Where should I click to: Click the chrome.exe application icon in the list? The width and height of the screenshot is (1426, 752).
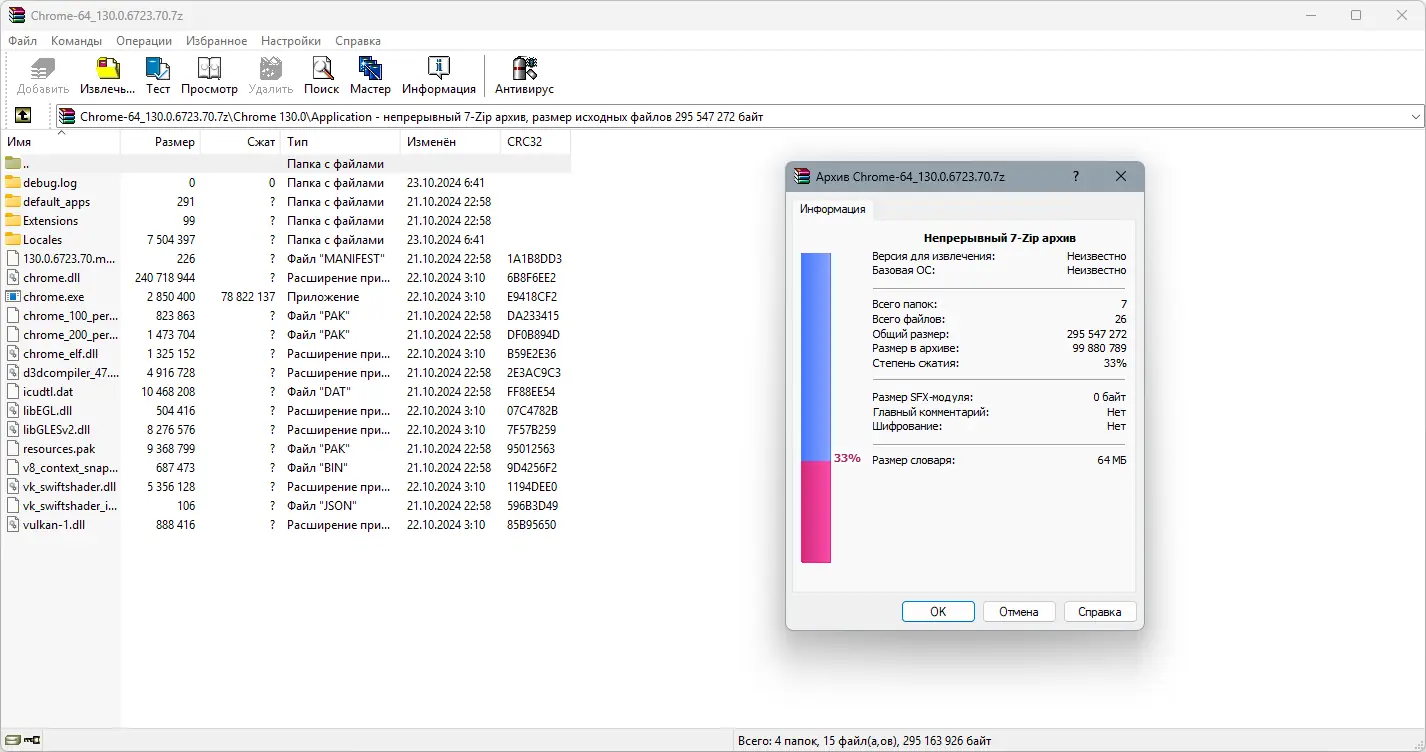coord(12,296)
